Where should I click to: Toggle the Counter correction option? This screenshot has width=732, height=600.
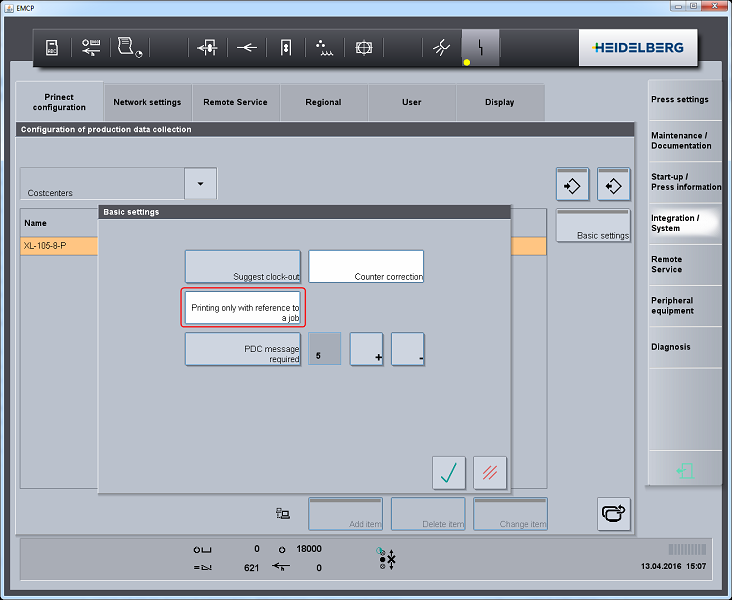tap(365, 266)
